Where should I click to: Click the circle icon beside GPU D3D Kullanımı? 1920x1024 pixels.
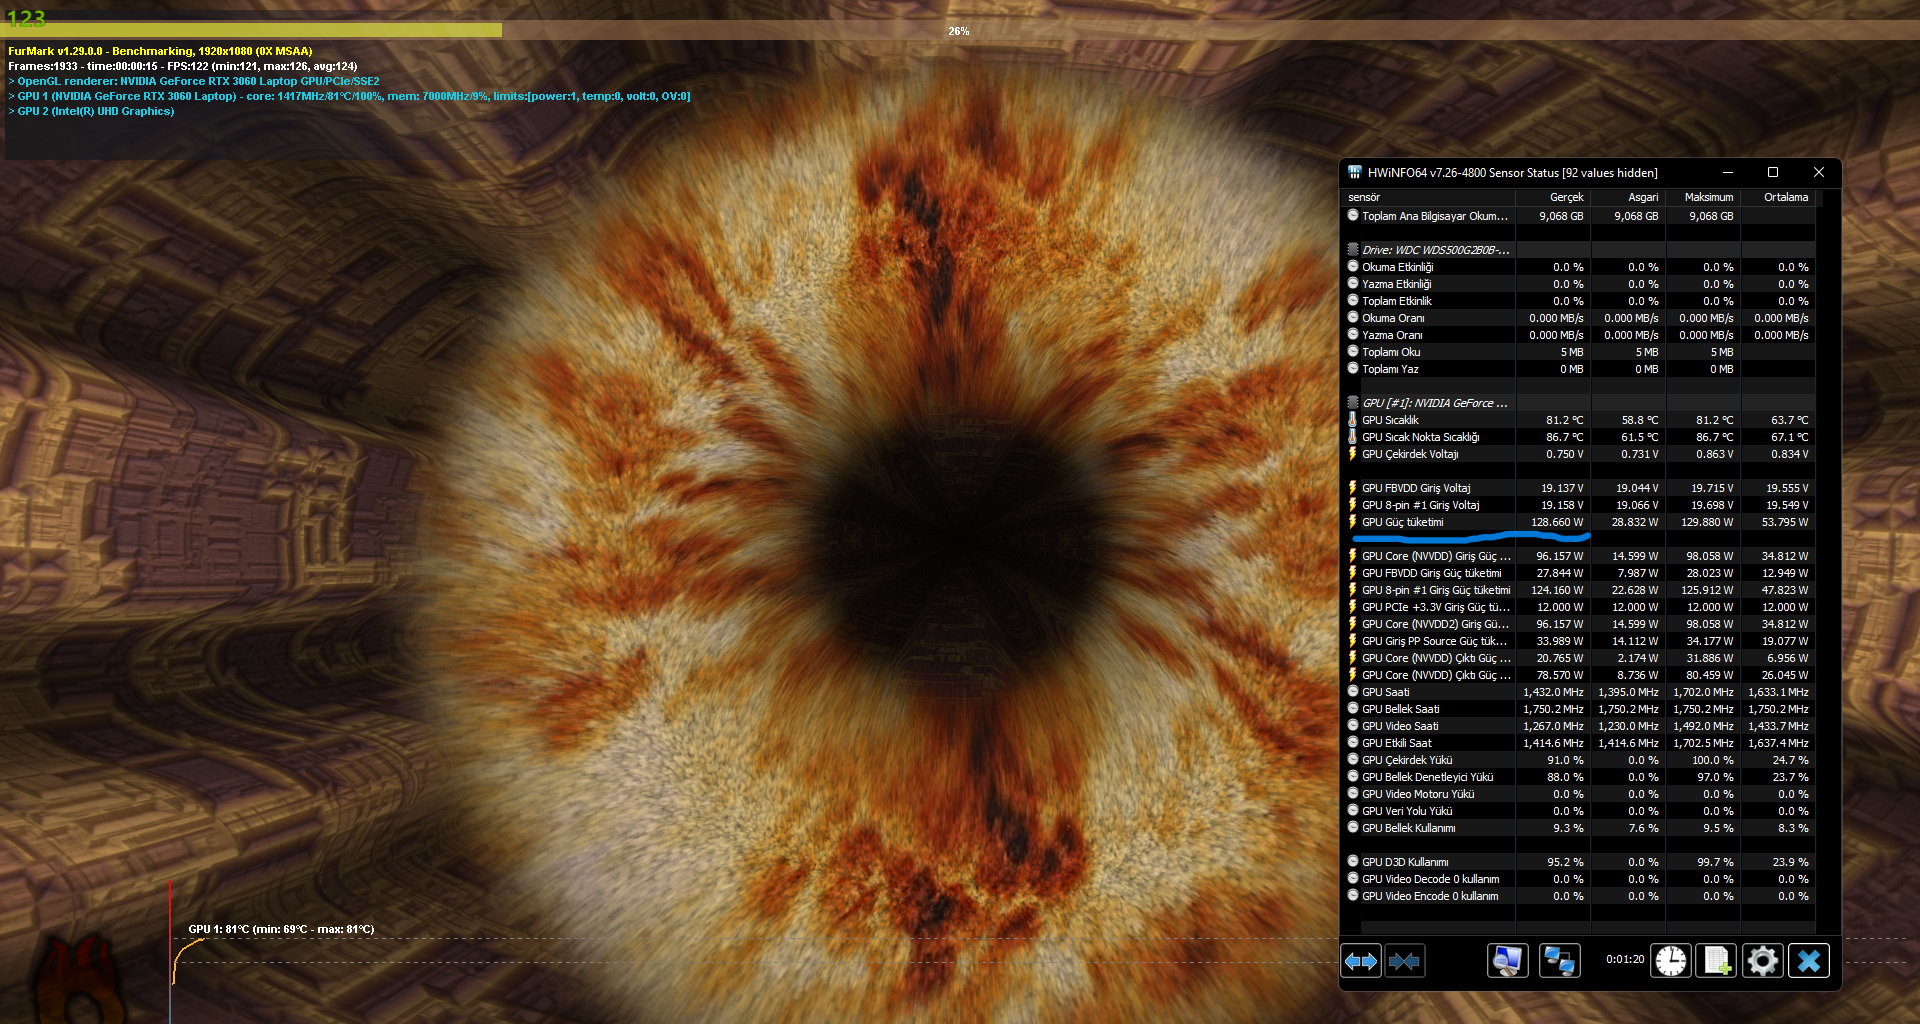click(x=1353, y=861)
